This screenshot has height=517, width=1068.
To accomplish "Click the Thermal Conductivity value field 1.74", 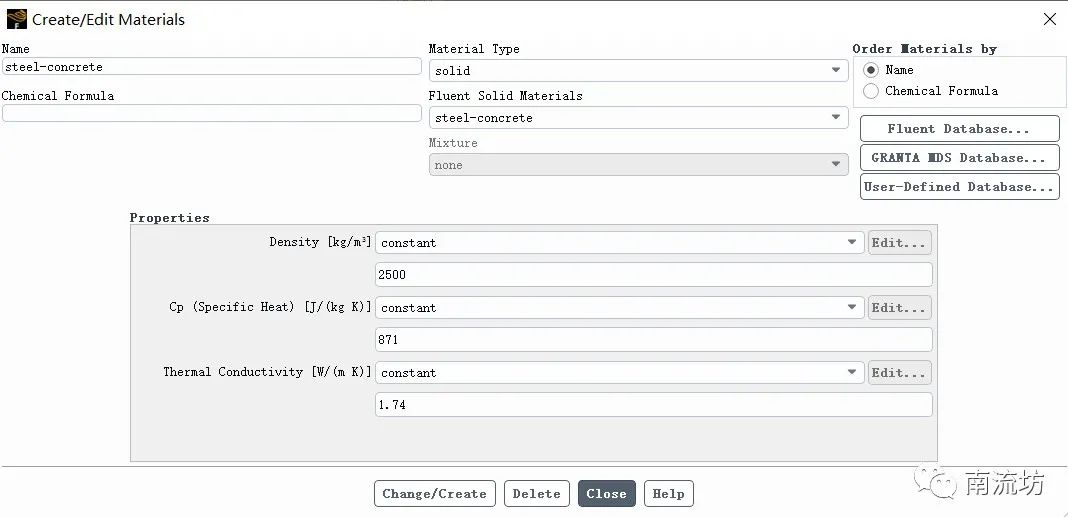I will [653, 405].
